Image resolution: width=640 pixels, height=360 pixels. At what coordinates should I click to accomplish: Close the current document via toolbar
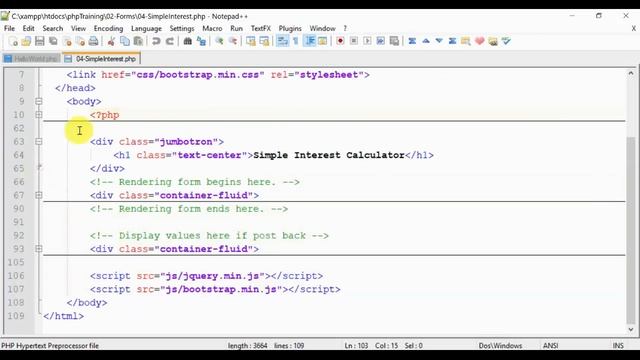(x=67, y=41)
